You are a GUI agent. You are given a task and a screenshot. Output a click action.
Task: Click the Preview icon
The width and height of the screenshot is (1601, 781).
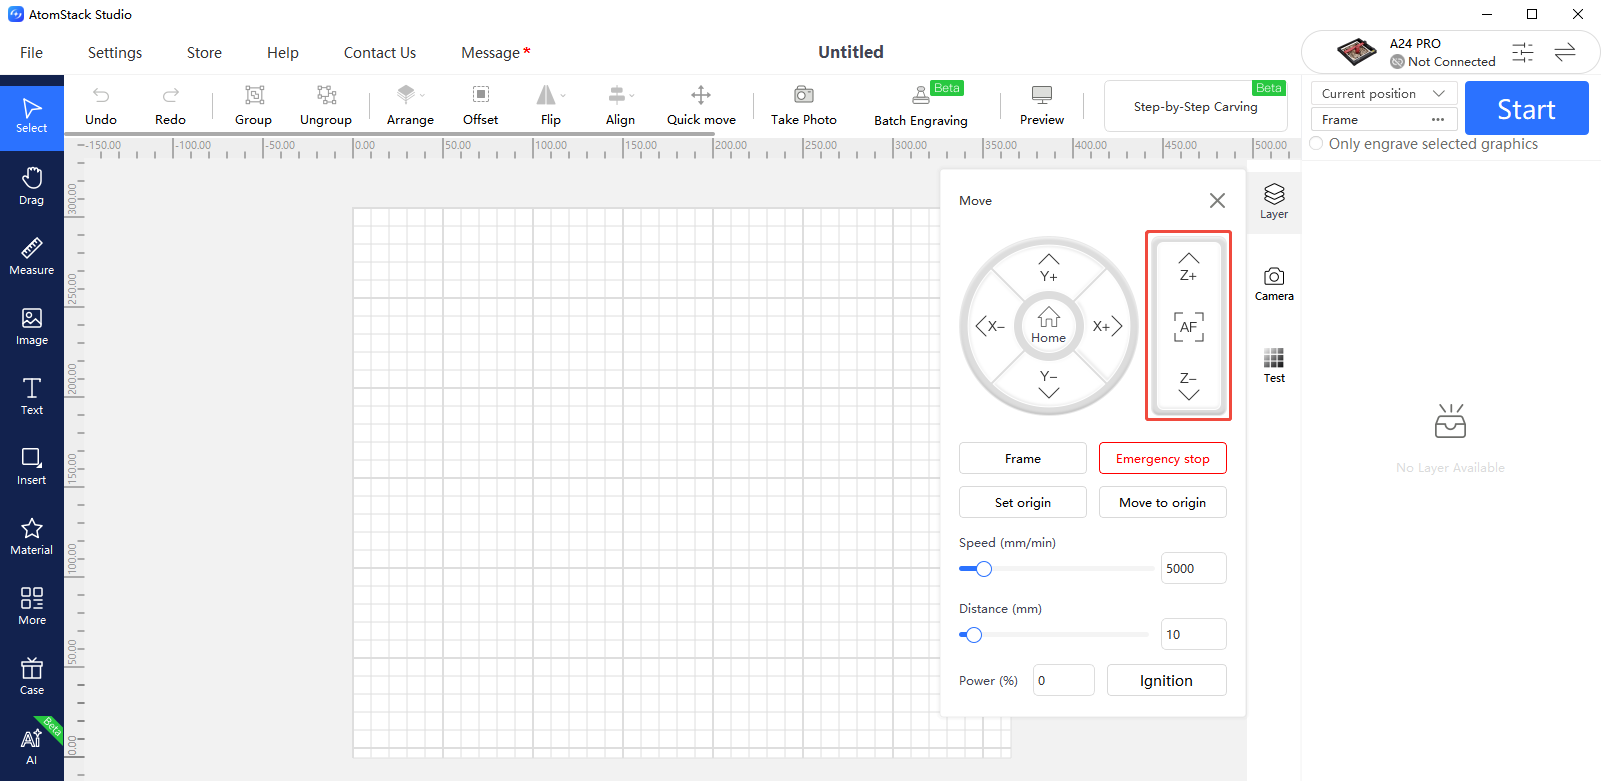pyautogui.click(x=1042, y=105)
